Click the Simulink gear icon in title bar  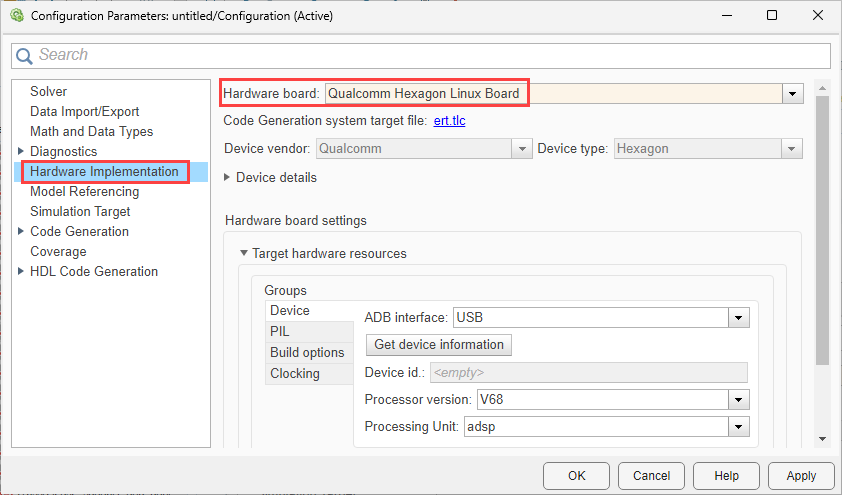coord(16,16)
